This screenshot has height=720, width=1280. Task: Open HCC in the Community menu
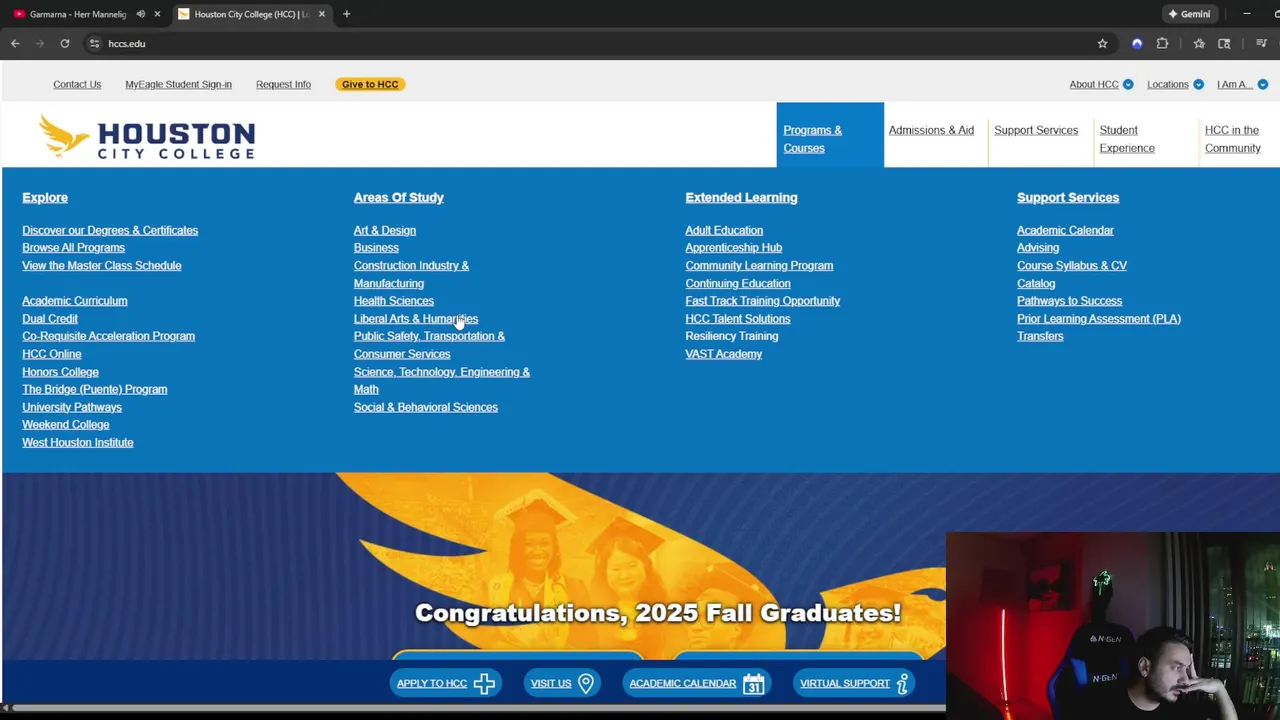[1233, 139]
